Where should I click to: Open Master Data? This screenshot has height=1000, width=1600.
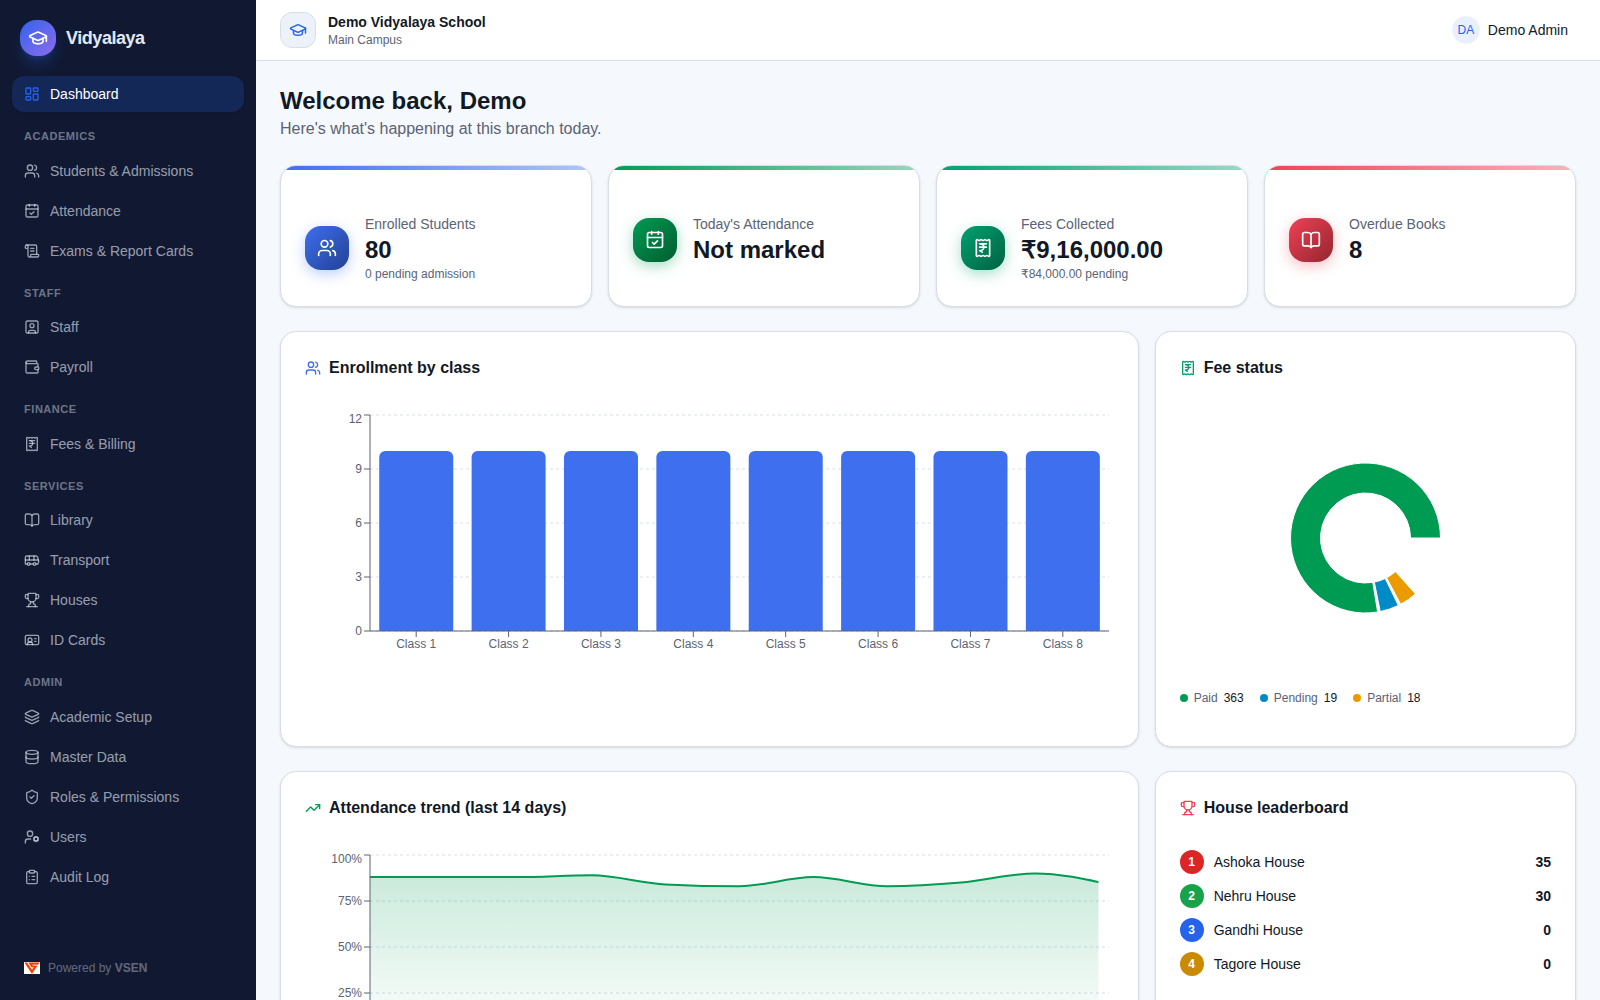point(128,757)
